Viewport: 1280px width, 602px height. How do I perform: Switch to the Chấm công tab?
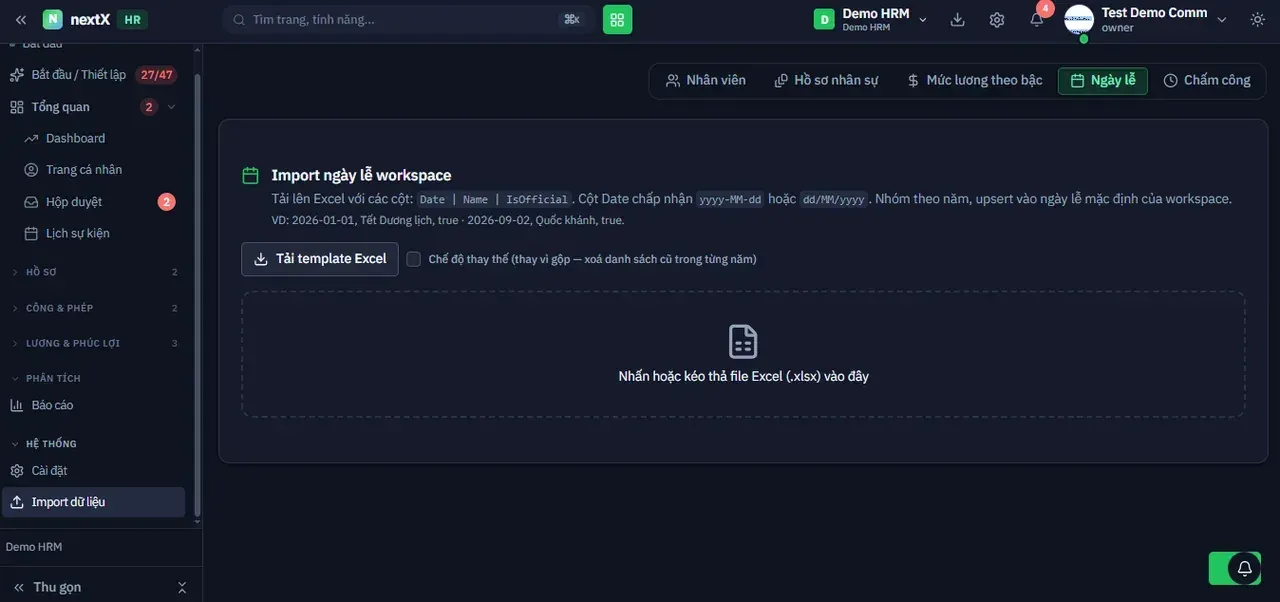1207,81
